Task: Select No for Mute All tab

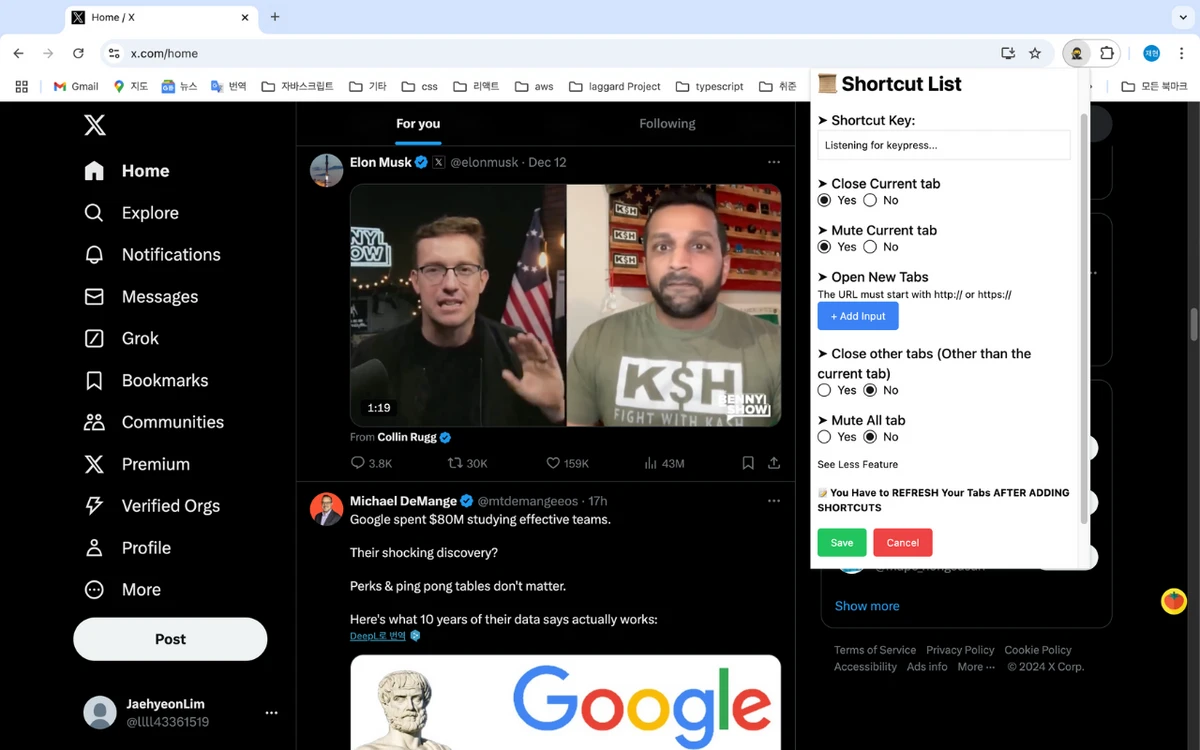Action: click(870, 437)
